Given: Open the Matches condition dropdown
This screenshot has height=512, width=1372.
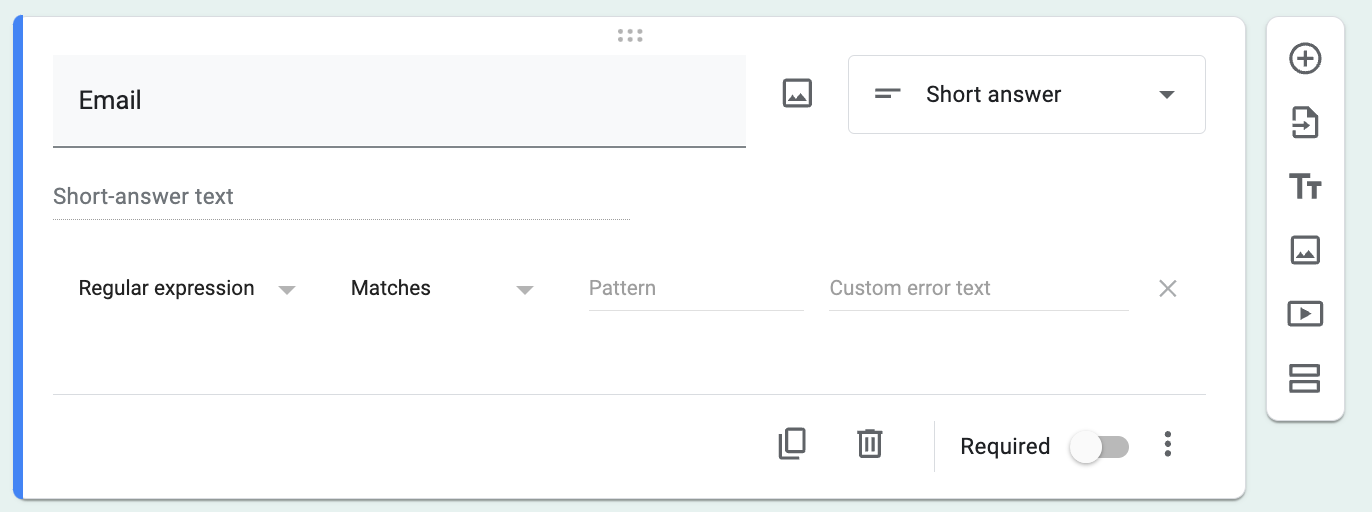Looking at the screenshot, I should tap(441, 289).
